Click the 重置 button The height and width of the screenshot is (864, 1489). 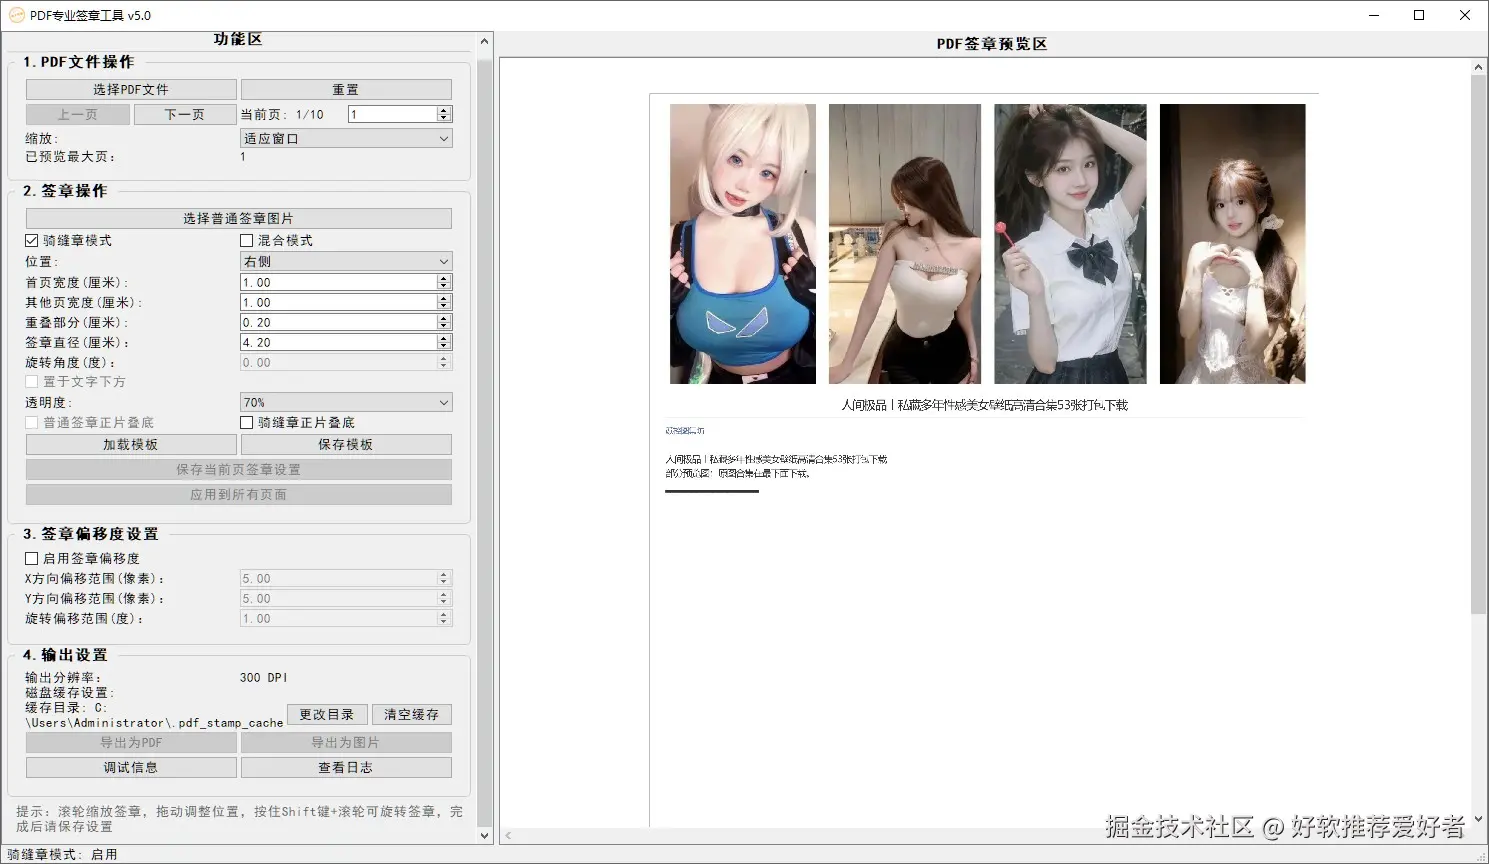(x=346, y=89)
